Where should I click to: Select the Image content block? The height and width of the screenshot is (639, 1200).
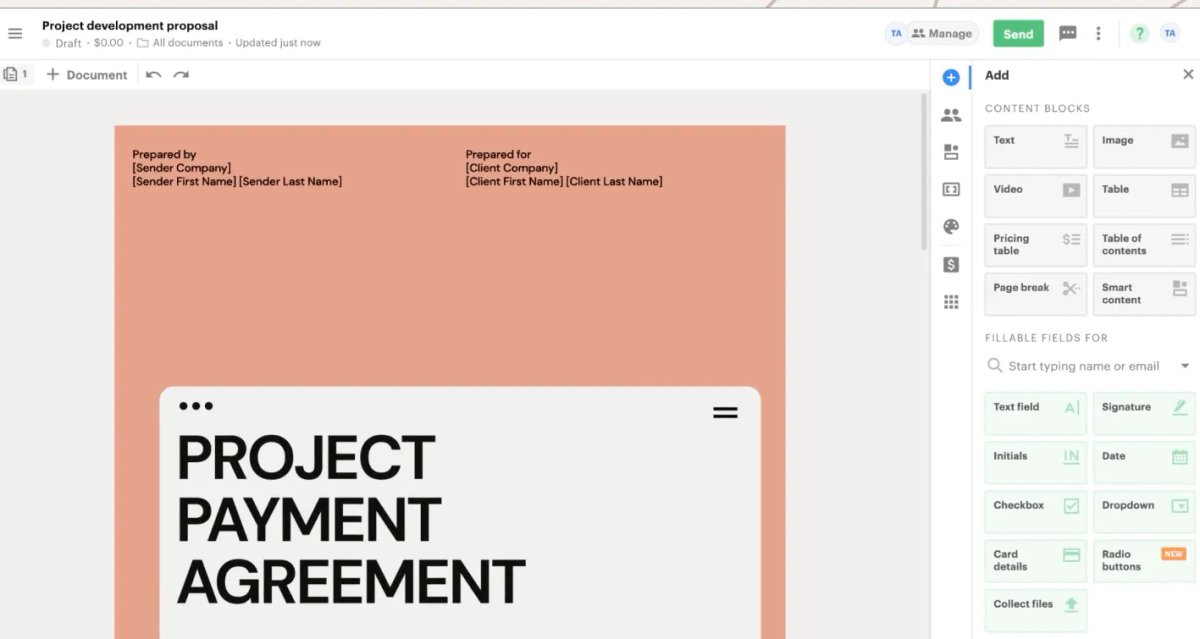(x=1144, y=146)
